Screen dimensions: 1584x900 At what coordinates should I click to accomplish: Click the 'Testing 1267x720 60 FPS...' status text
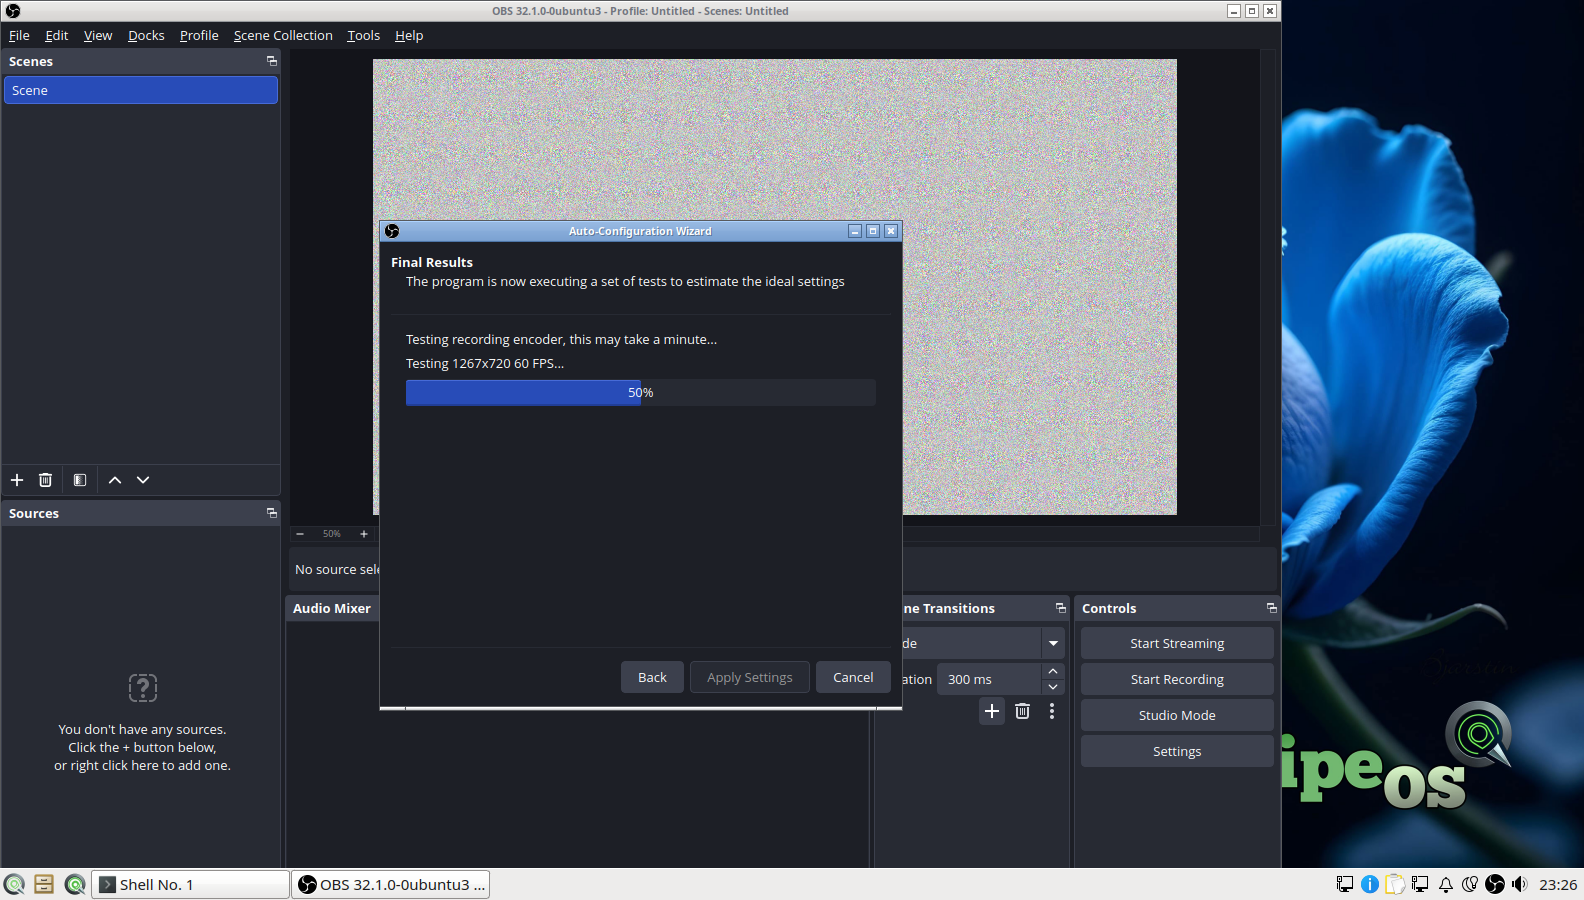tap(485, 363)
